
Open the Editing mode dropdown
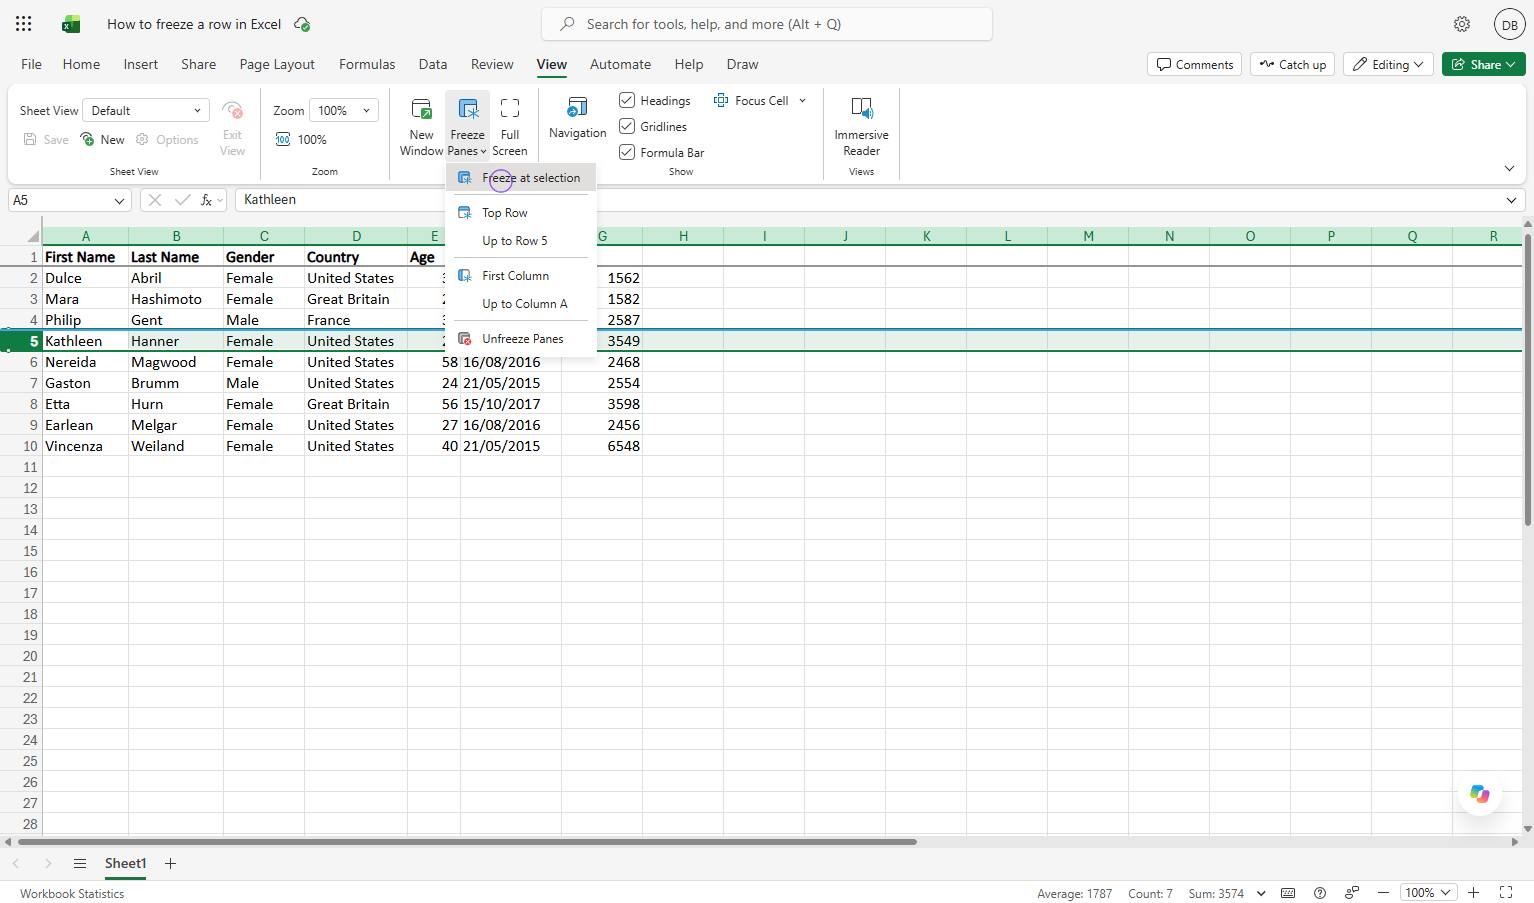[1388, 64]
